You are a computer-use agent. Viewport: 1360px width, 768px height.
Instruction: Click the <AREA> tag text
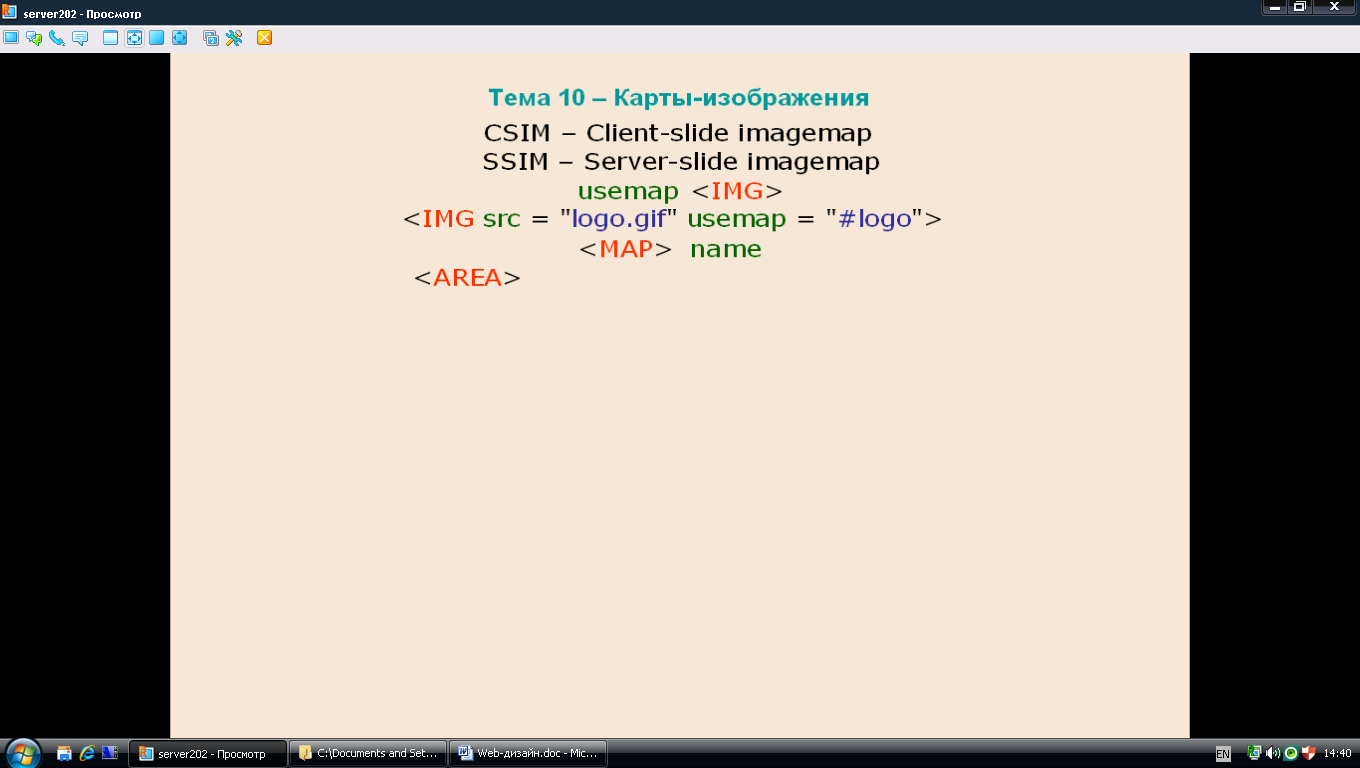click(x=468, y=278)
